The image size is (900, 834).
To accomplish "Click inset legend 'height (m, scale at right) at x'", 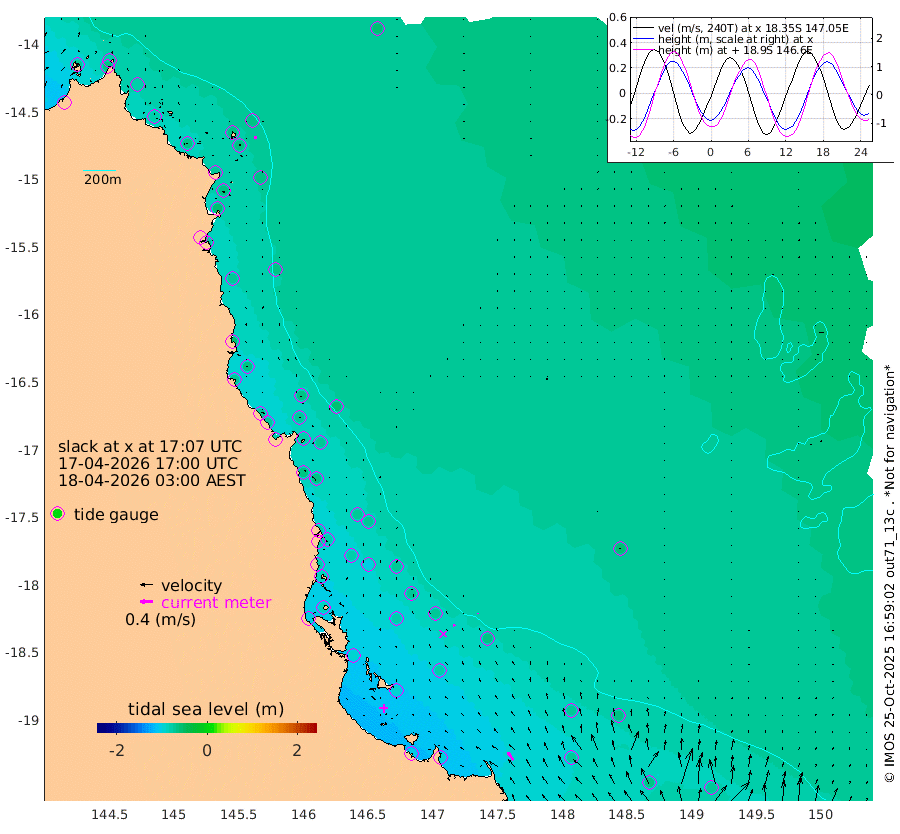I will pos(735,39).
